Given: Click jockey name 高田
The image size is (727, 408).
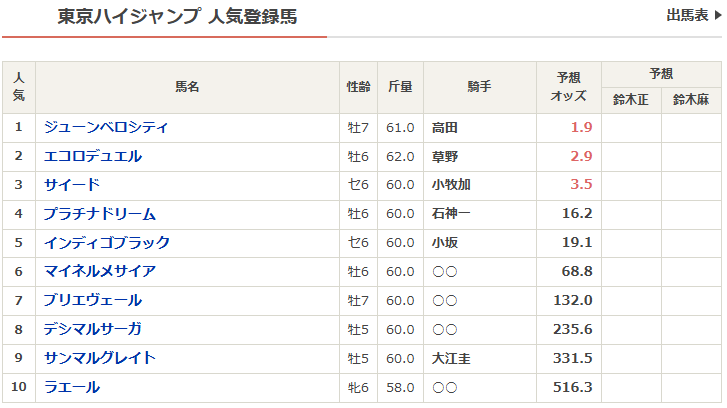Looking at the screenshot, I should point(445,128).
